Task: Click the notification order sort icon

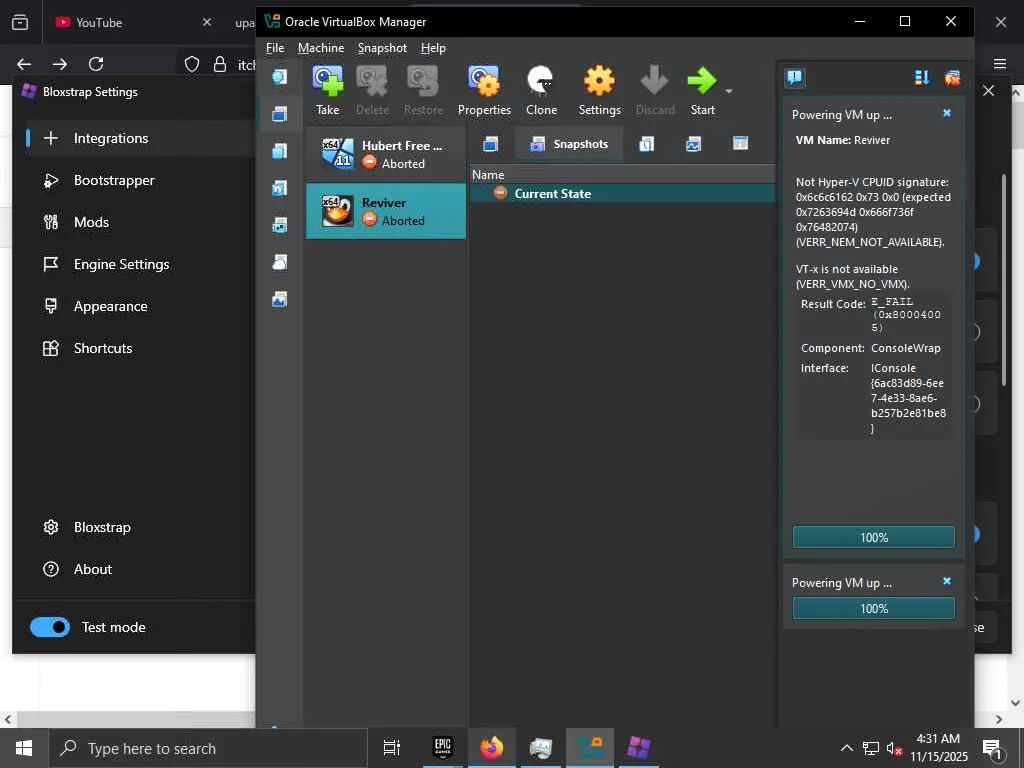Action: tap(922, 78)
